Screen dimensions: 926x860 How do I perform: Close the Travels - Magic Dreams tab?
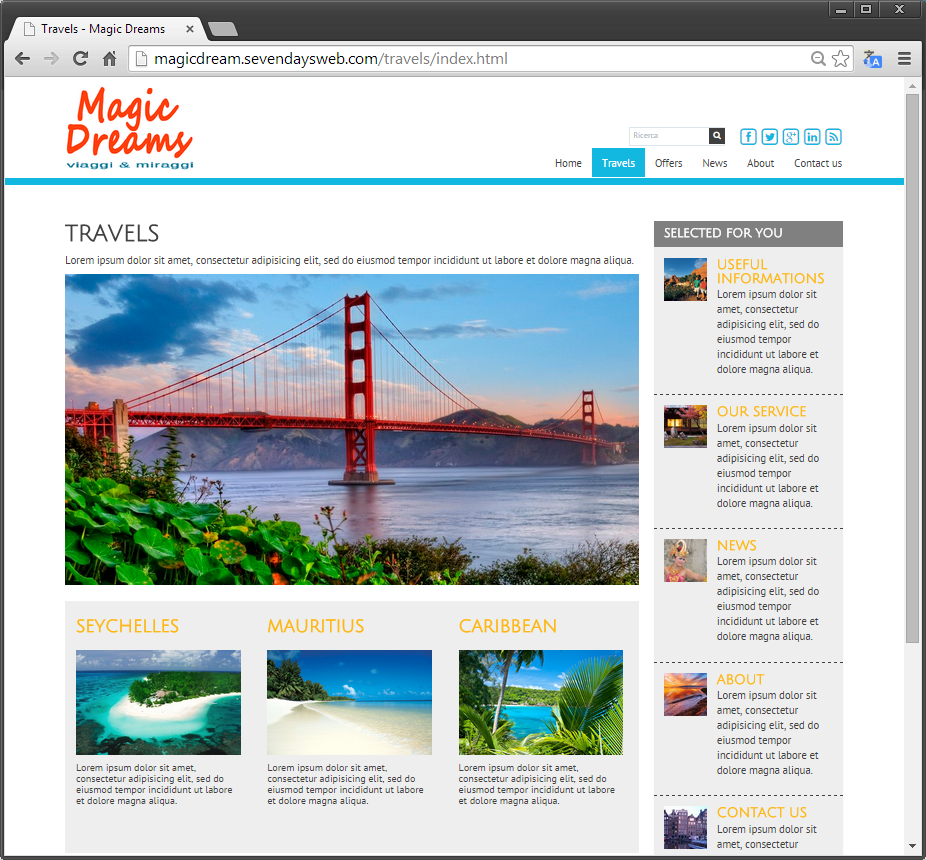pyautogui.click(x=190, y=28)
